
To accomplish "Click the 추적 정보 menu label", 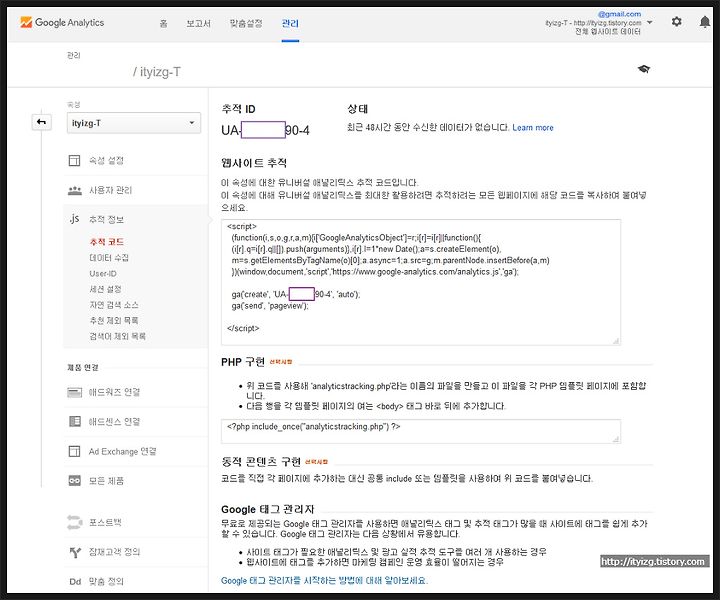I will point(106,219).
